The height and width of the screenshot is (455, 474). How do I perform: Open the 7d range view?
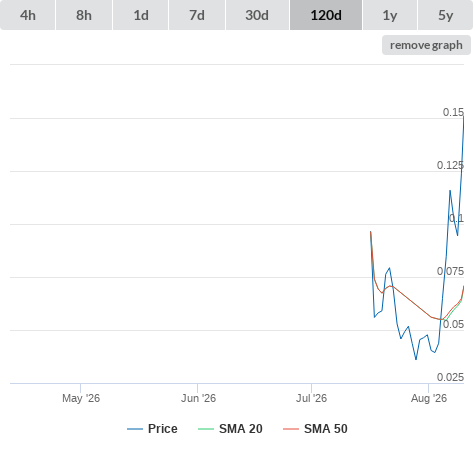click(197, 15)
